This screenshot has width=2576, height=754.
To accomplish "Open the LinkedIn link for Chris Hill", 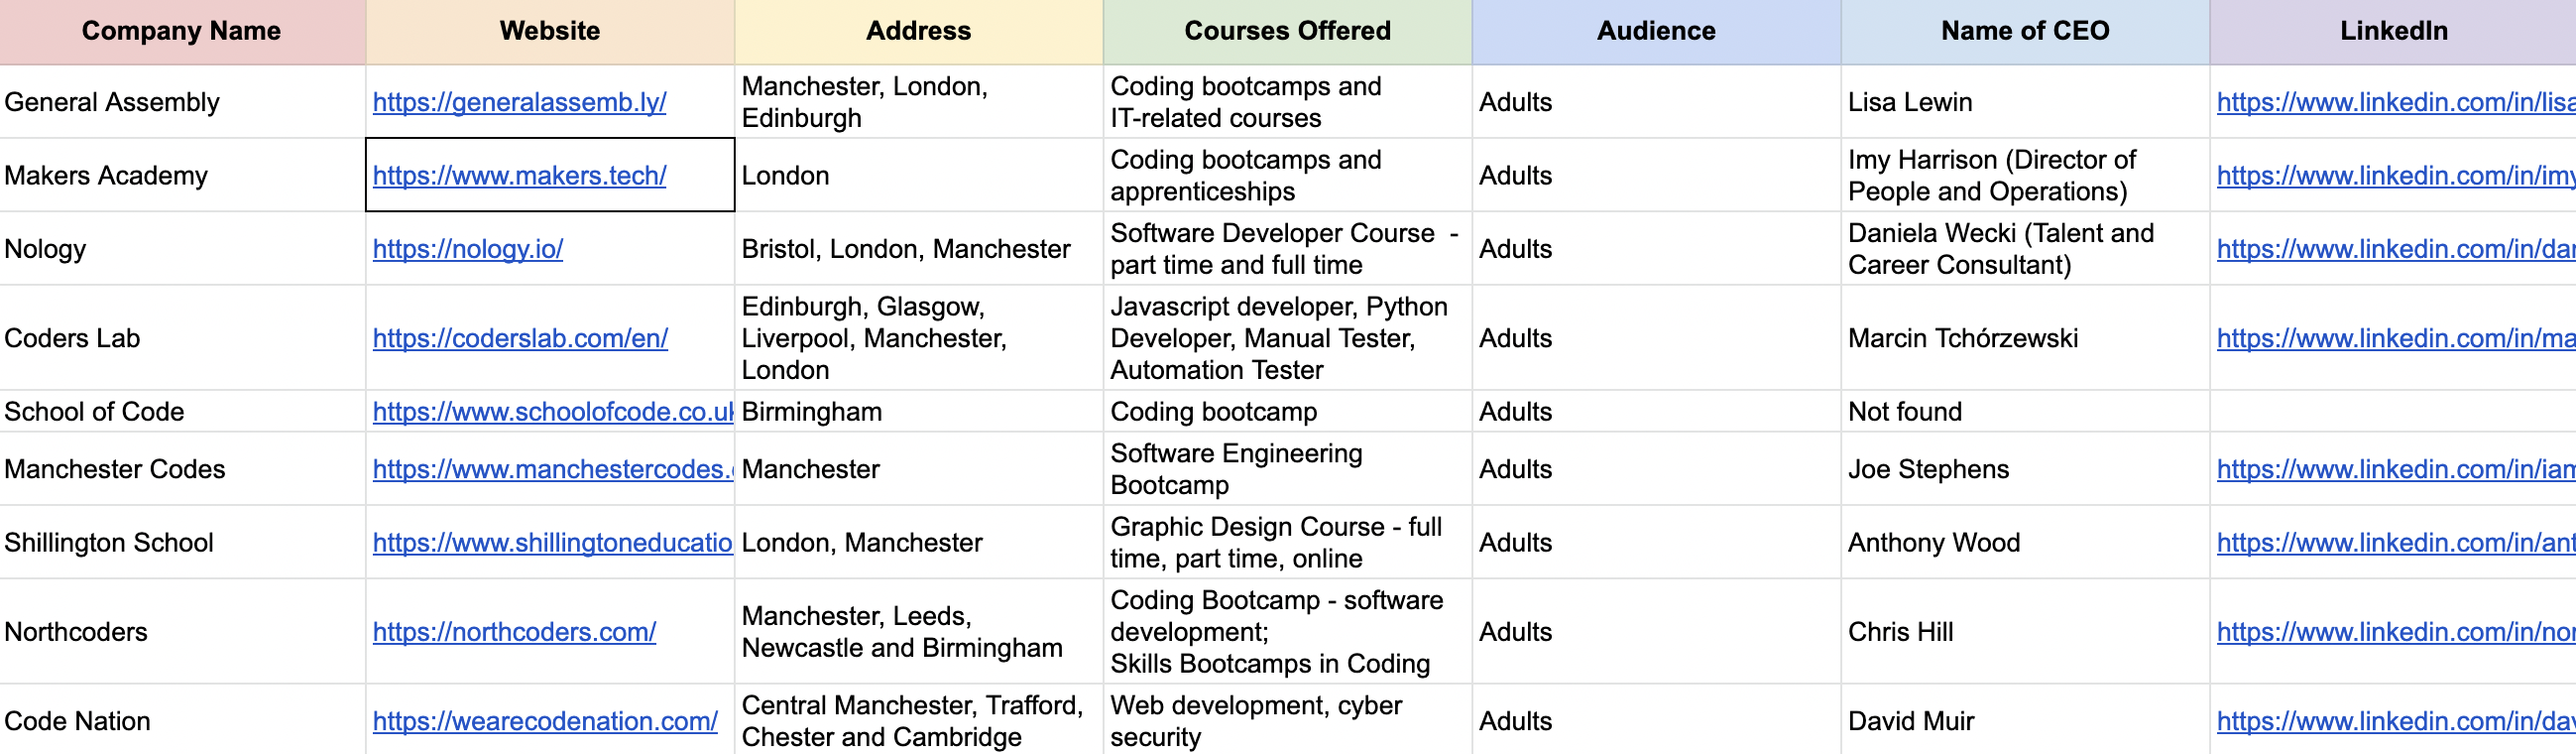I will pyautogui.click(x=2394, y=632).
